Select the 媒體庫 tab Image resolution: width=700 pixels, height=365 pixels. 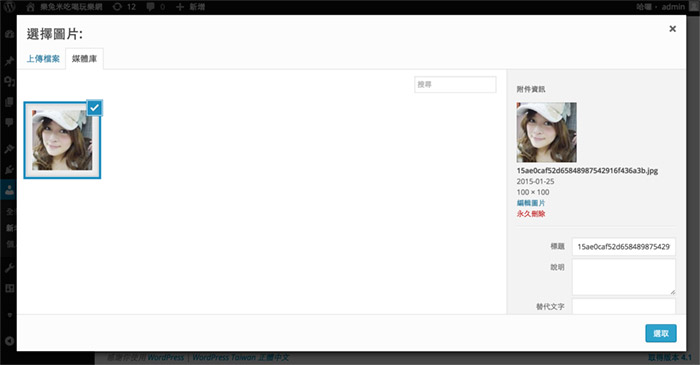pos(84,59)
